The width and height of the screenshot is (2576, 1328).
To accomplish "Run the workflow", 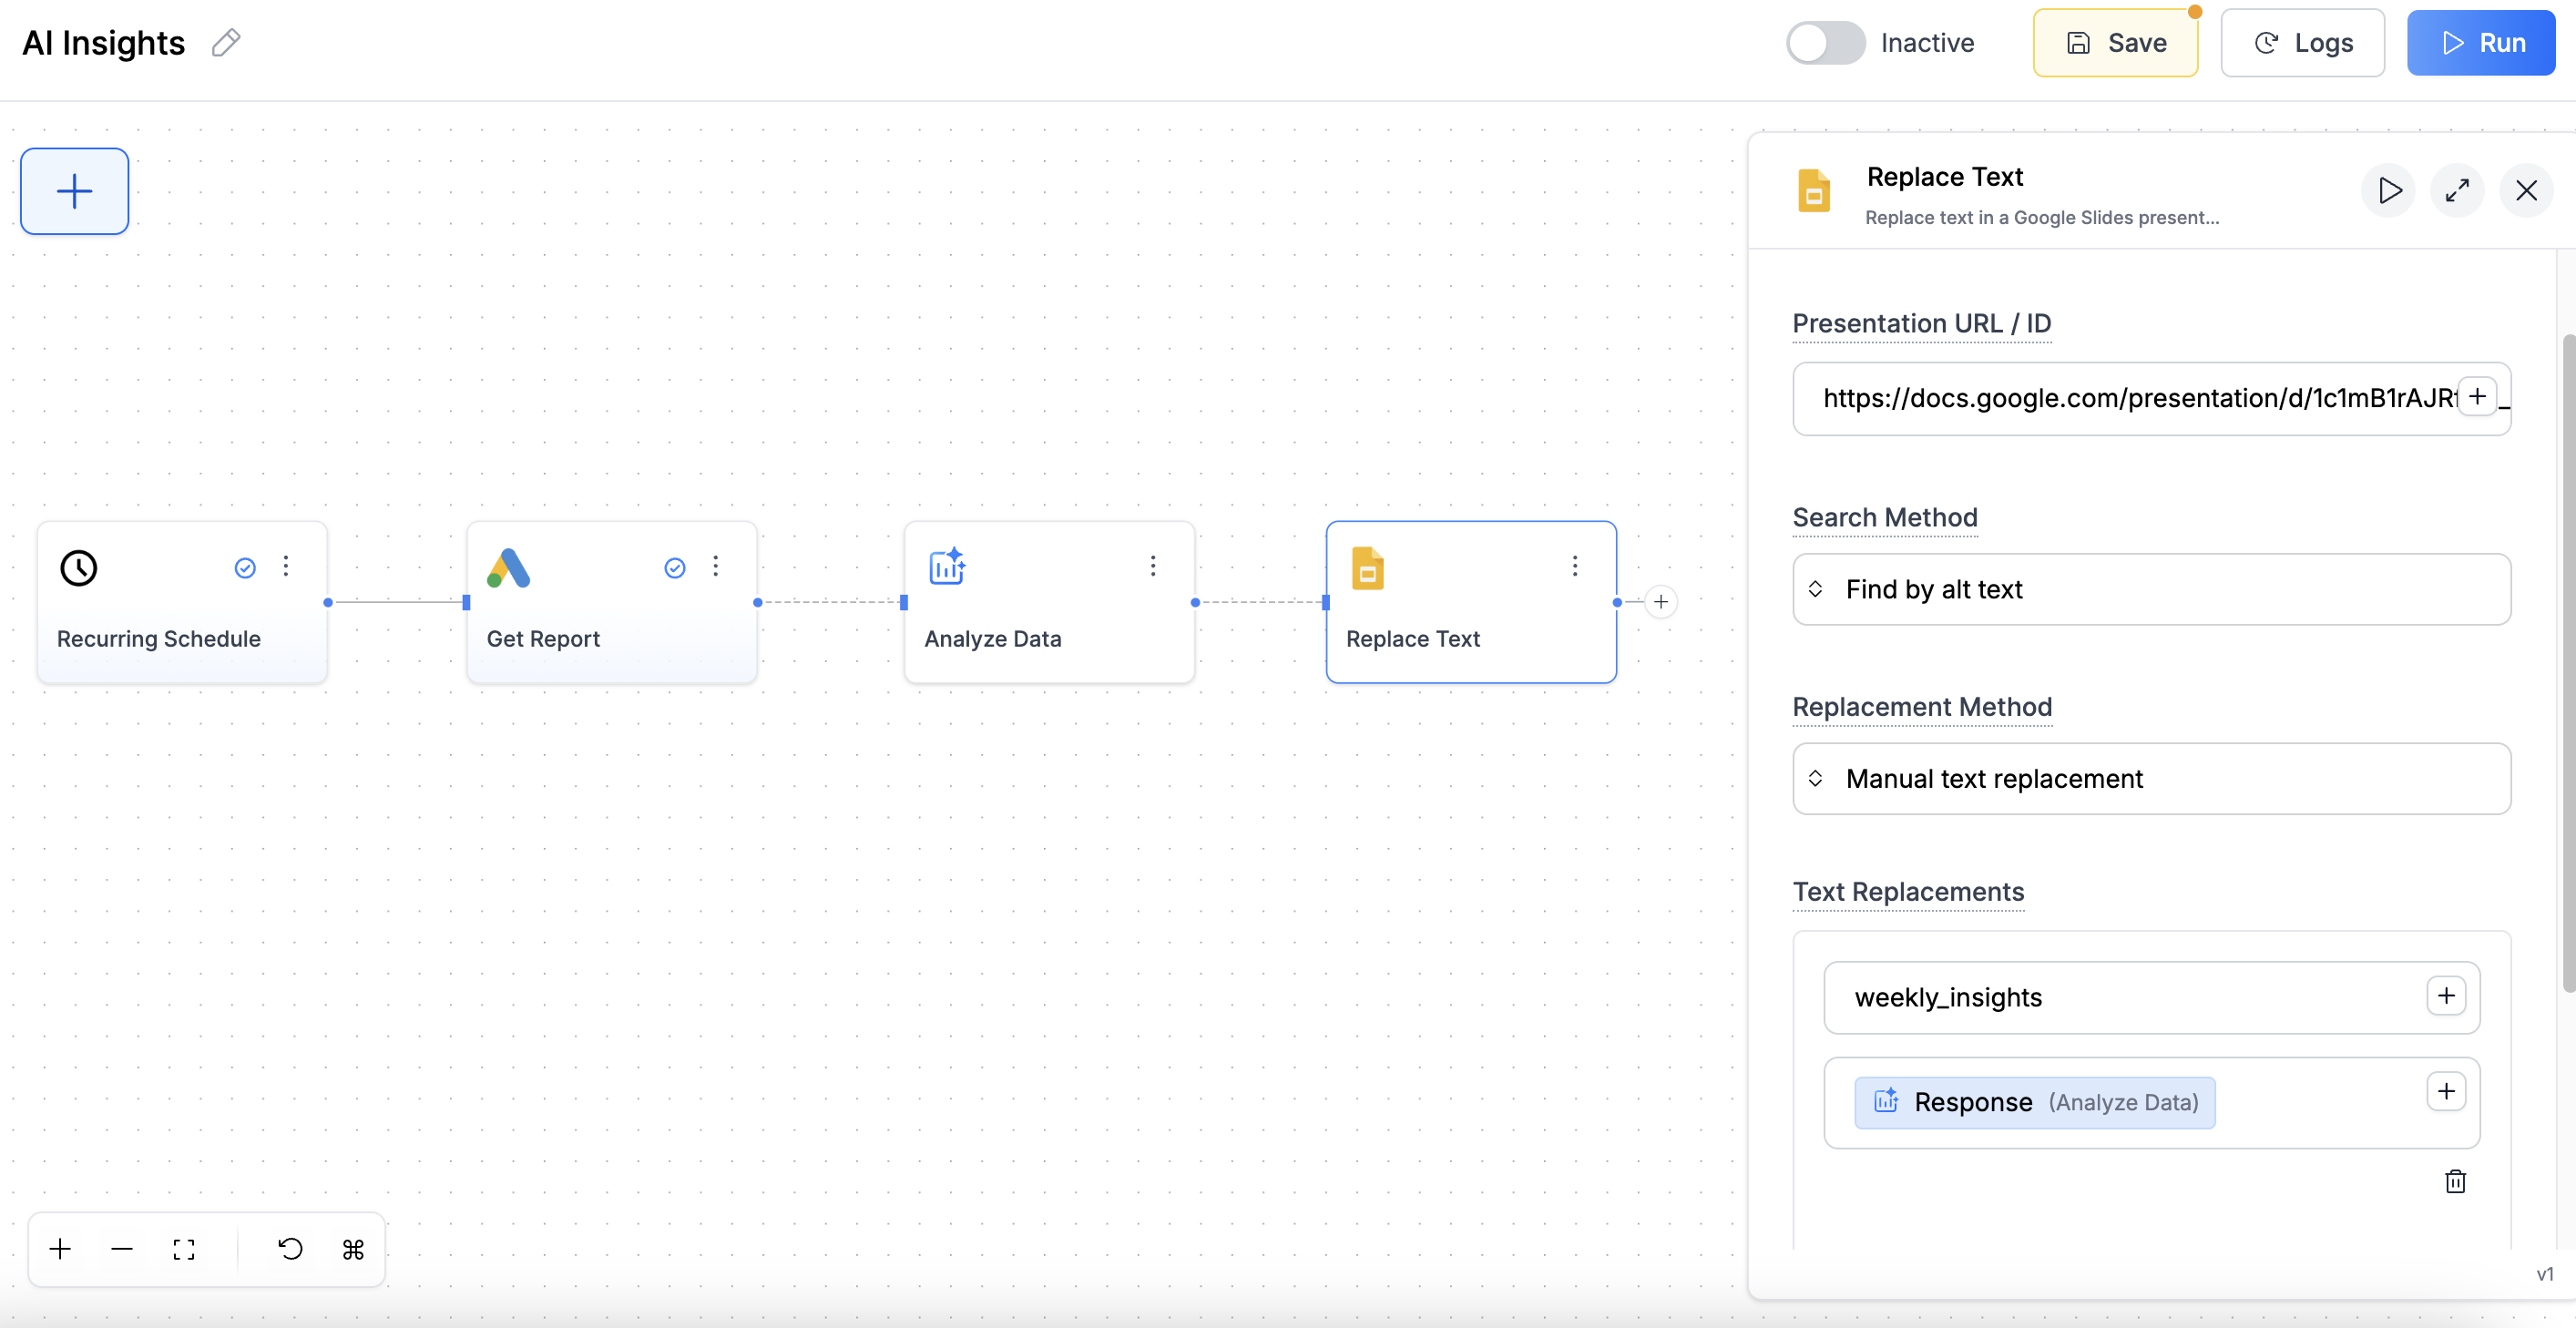I will 2480,43.
